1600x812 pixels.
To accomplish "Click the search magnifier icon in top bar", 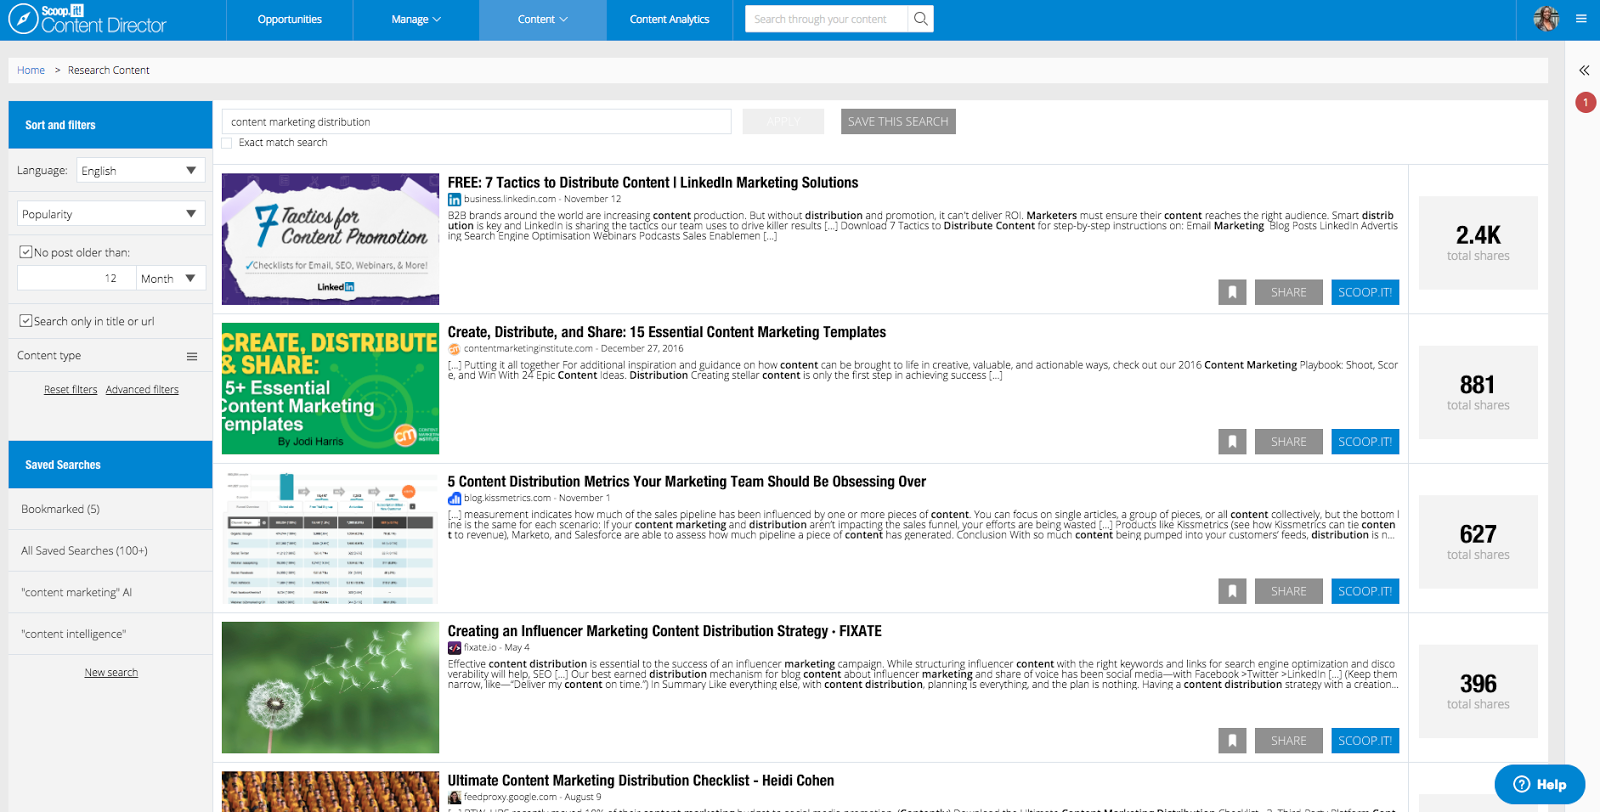I will point(921,19).
